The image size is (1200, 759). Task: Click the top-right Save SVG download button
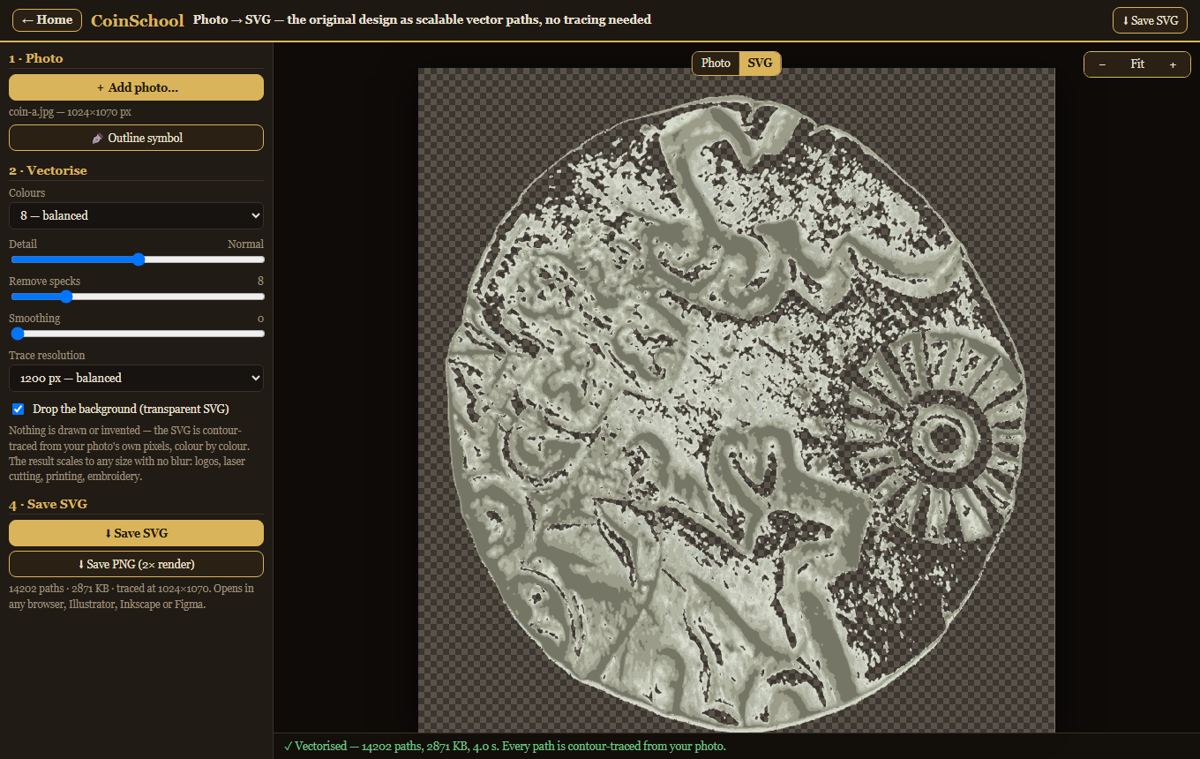tap(1150, 20)
